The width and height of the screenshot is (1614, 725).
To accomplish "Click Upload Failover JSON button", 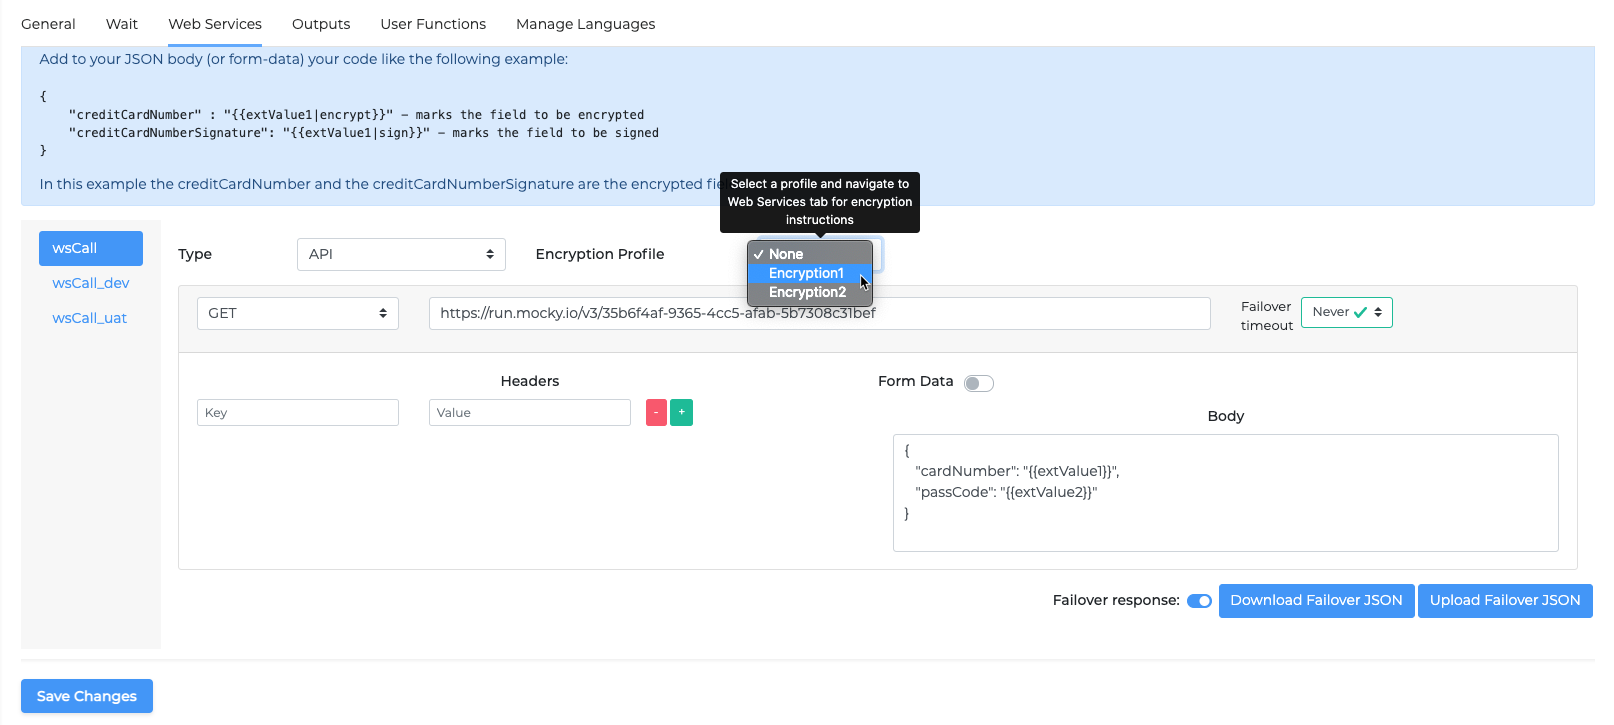I will (1504, 601).
